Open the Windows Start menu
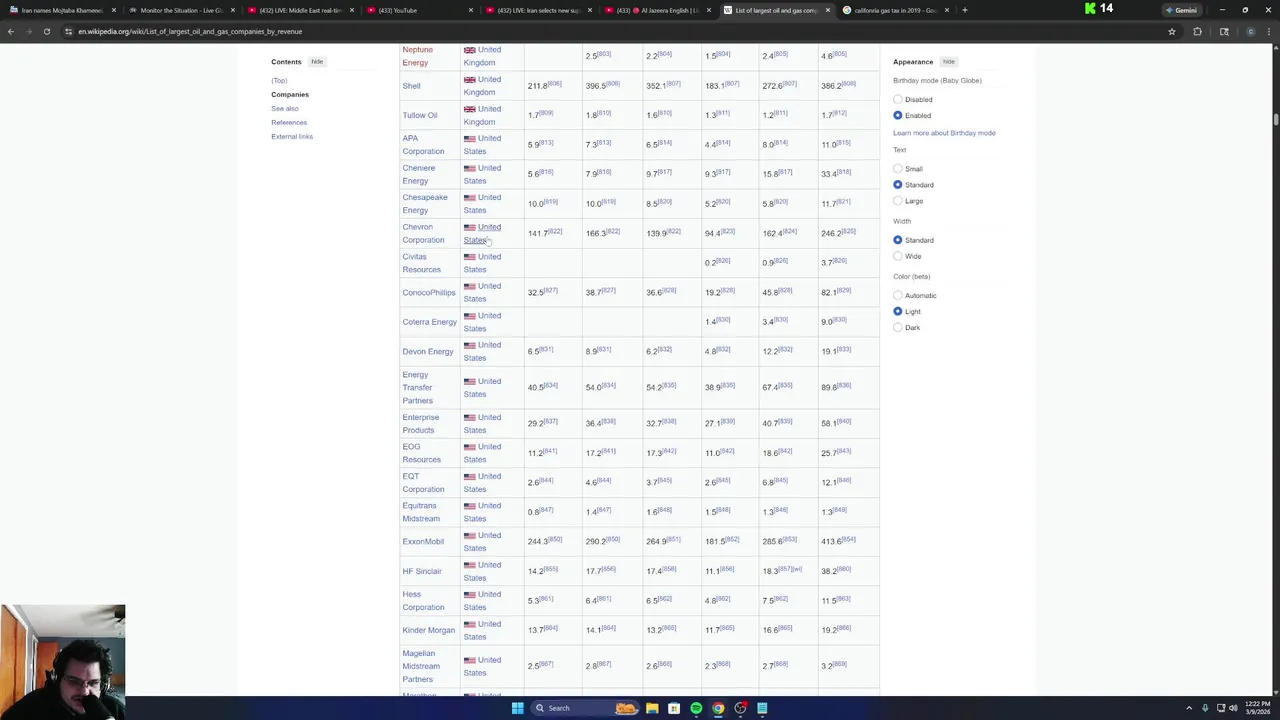This screenshot has height=720, width=1280. (517, 708)
